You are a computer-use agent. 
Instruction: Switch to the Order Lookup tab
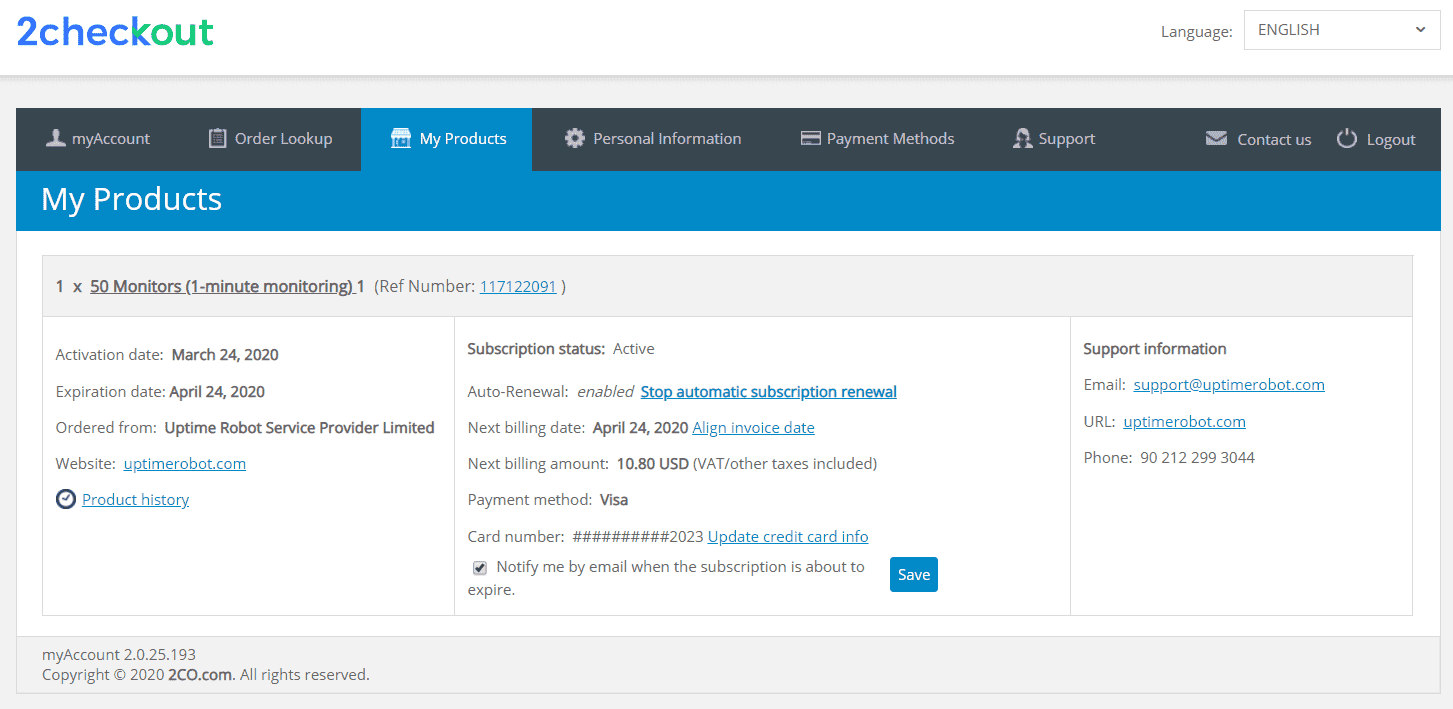point(270,138)
